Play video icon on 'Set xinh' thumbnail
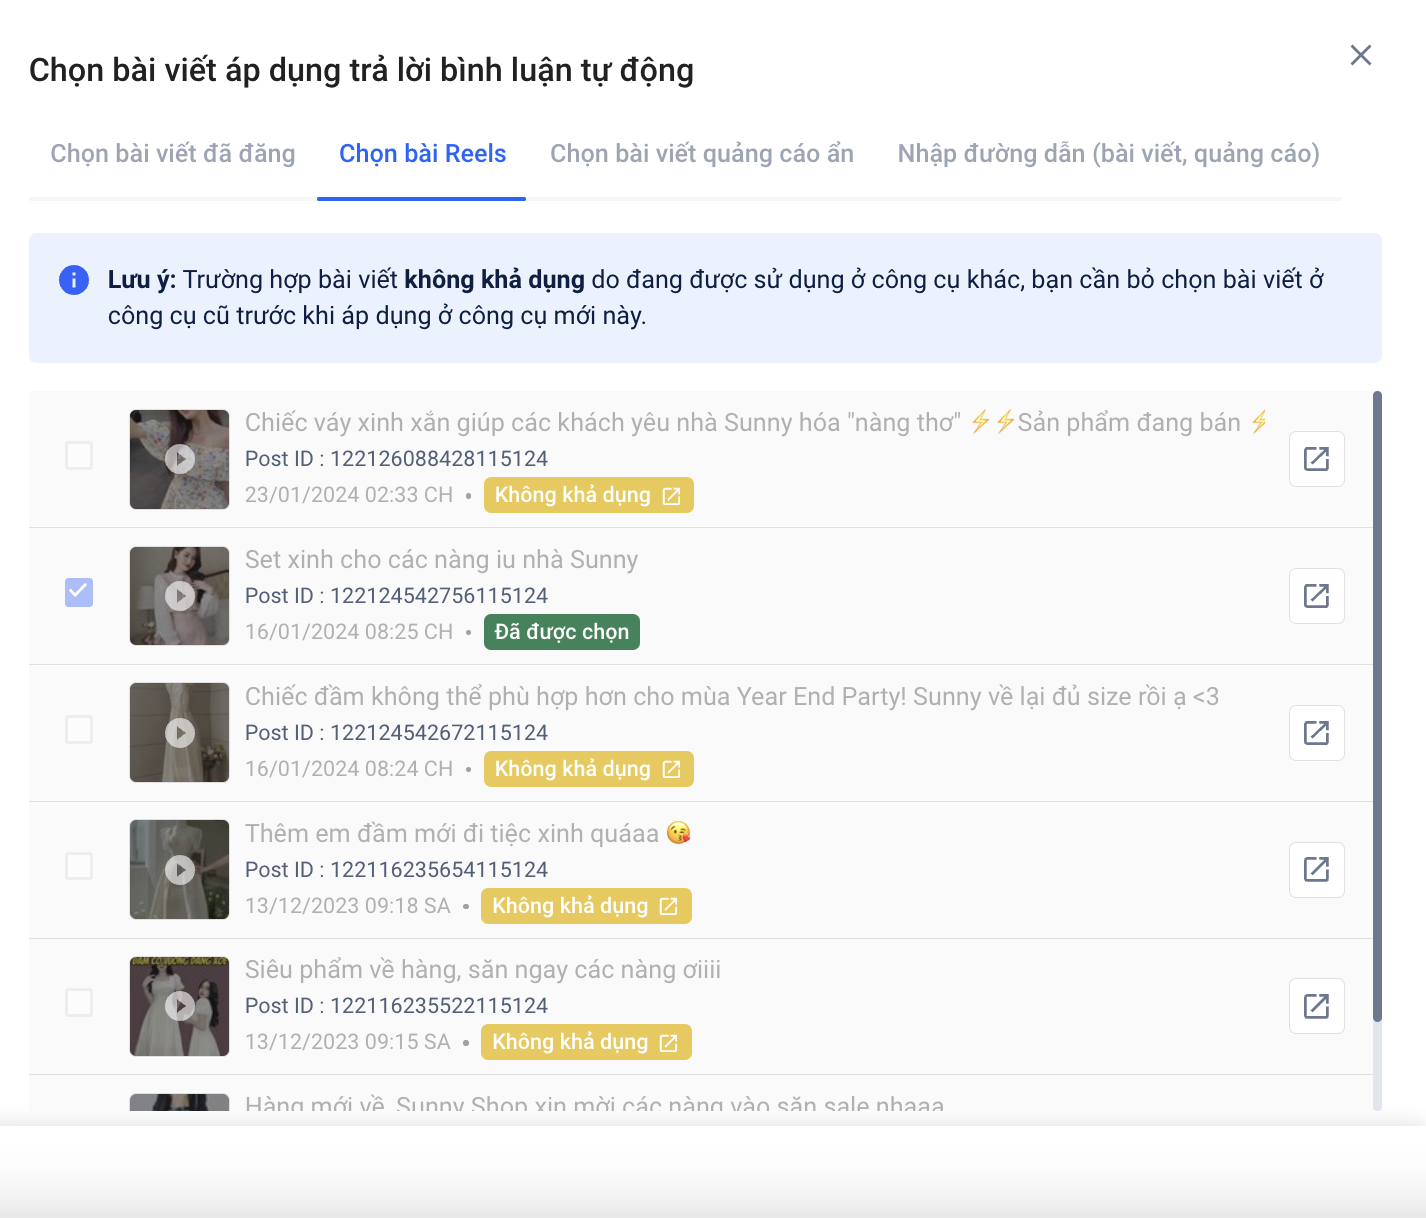1426x1218 pixels. coord(180,596)
